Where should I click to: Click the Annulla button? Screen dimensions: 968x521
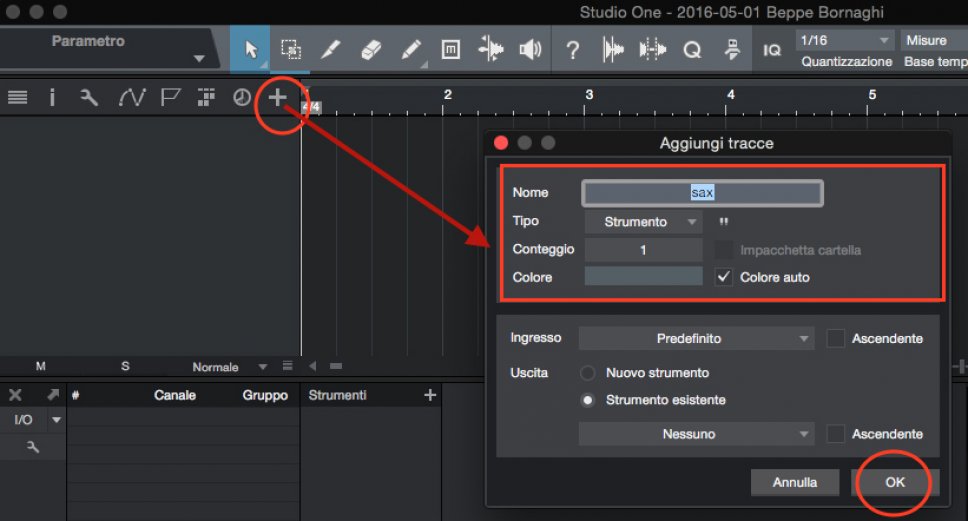click(x=795, y=482)
